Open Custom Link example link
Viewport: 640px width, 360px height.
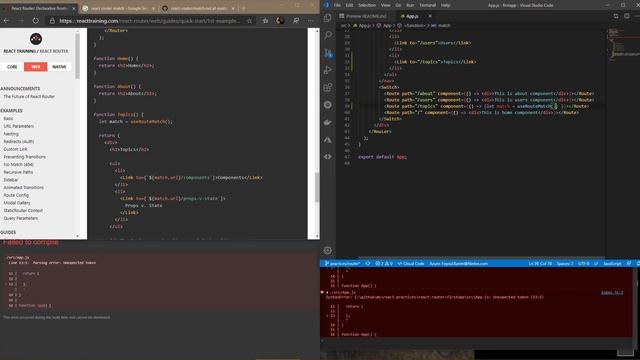click(16, 149)
